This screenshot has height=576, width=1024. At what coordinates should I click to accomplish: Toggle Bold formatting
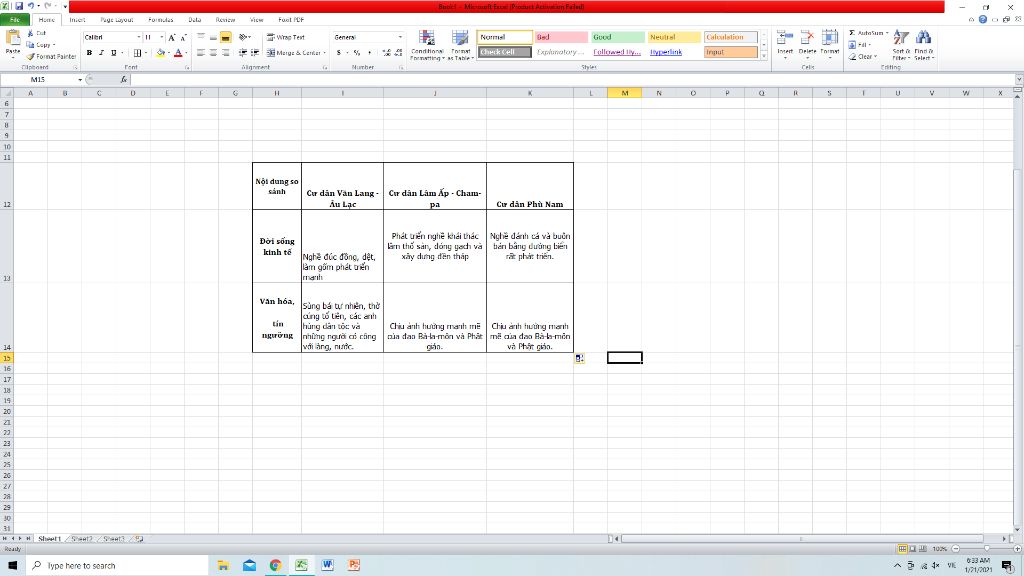(x=89, y=52)
